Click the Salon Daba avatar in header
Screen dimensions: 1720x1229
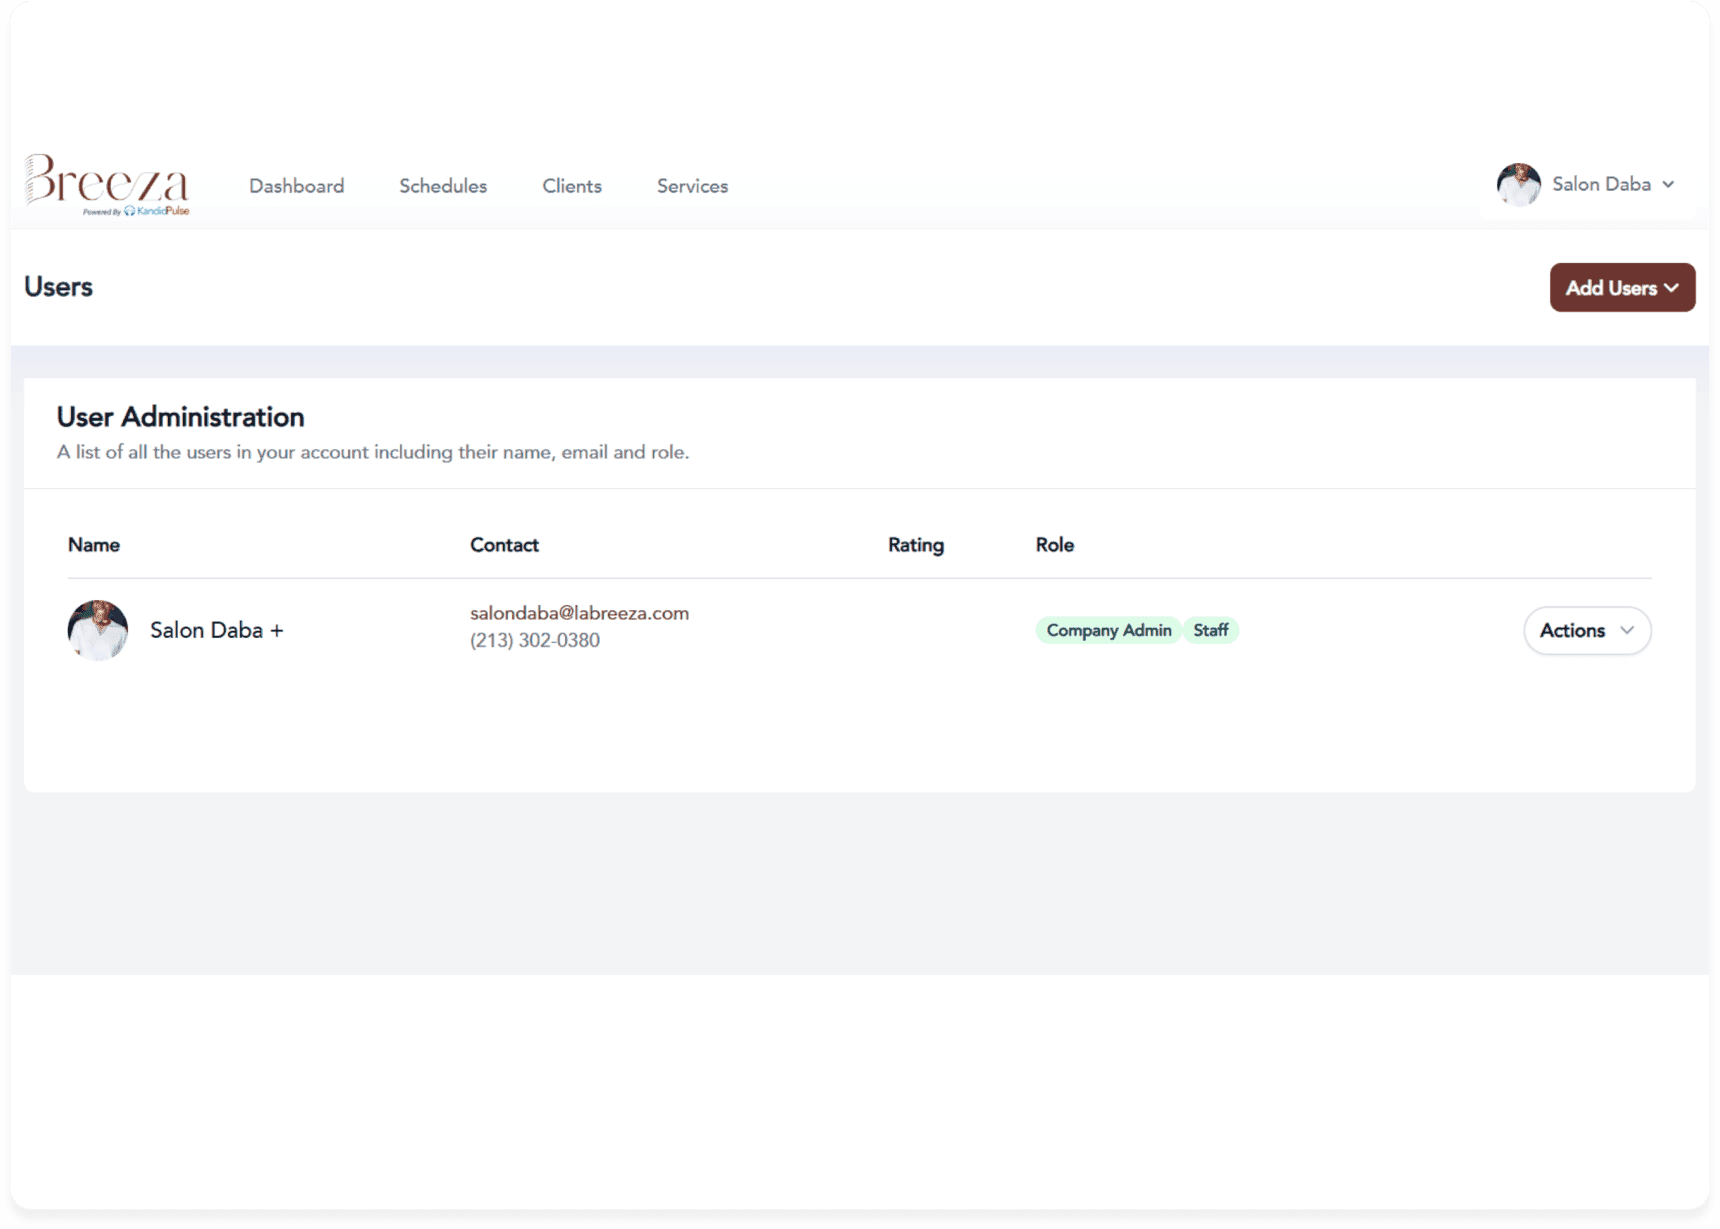tap(1518, 185)
